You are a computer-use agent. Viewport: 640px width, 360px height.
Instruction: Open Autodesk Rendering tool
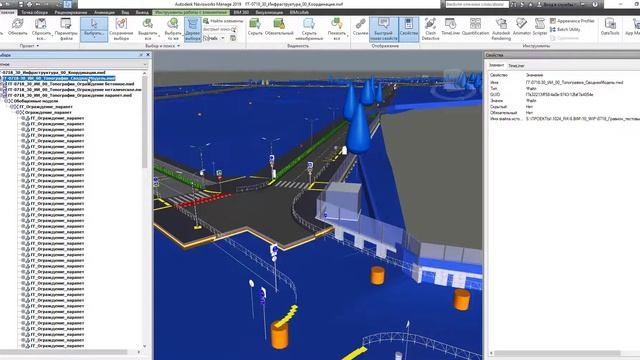pyautogui.click(x=501, y=29)
